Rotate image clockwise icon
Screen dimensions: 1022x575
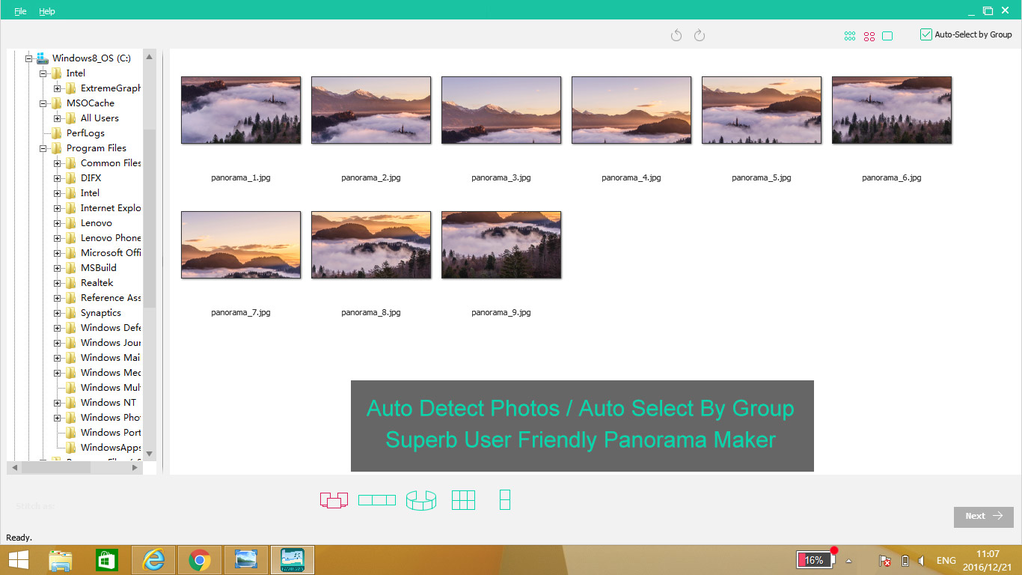click(699, 35)
